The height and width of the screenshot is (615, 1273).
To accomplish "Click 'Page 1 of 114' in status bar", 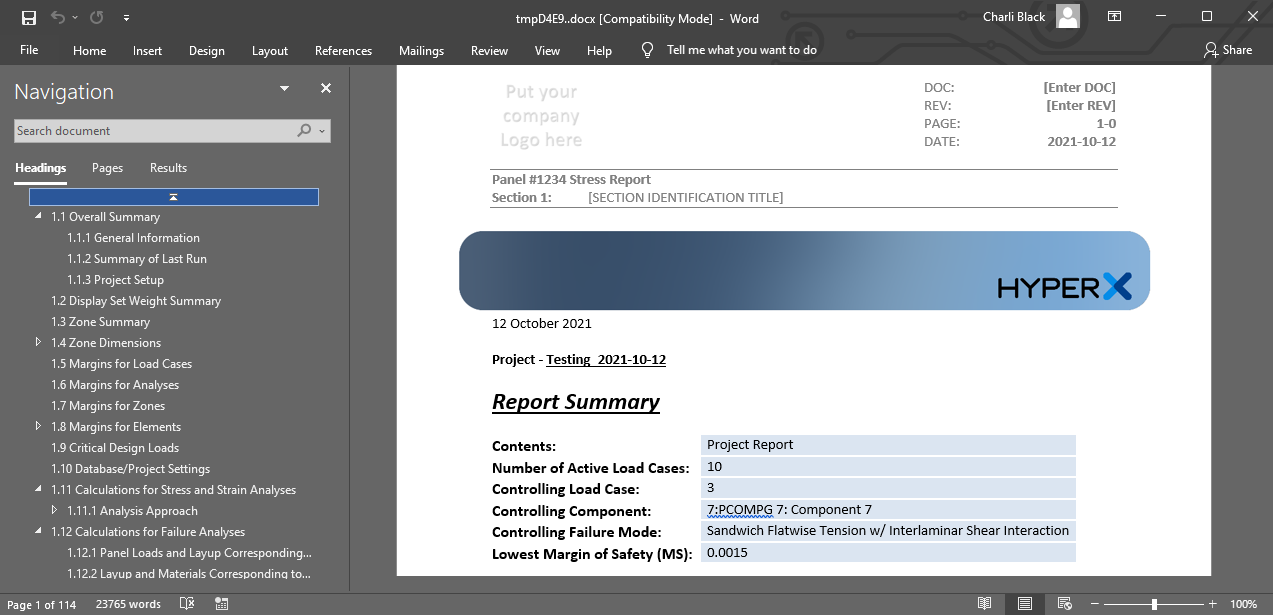I will point(42,604).
